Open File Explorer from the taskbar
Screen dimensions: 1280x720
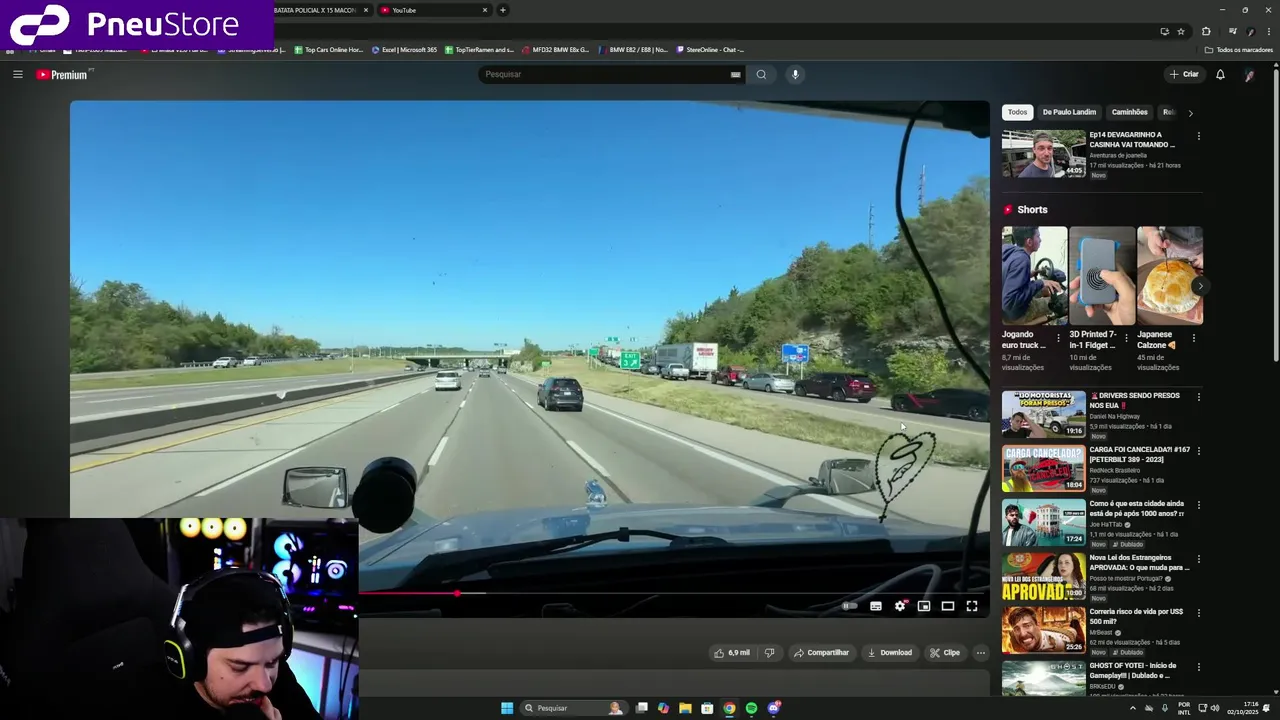pos(685,708)
